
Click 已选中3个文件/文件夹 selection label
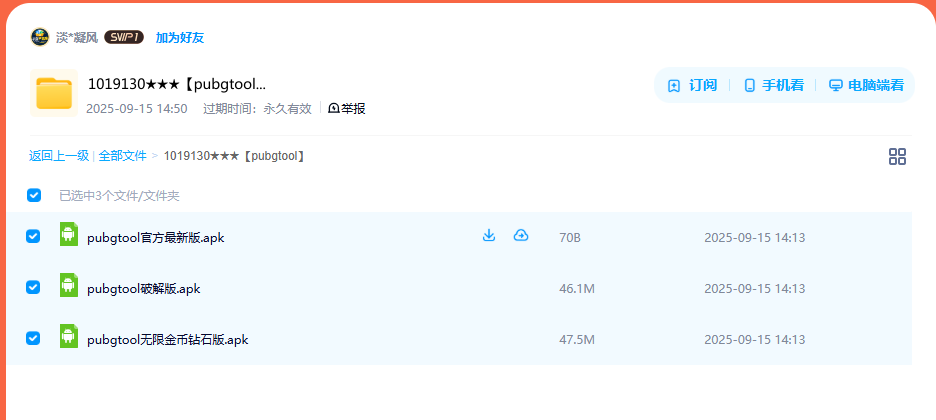119,196
